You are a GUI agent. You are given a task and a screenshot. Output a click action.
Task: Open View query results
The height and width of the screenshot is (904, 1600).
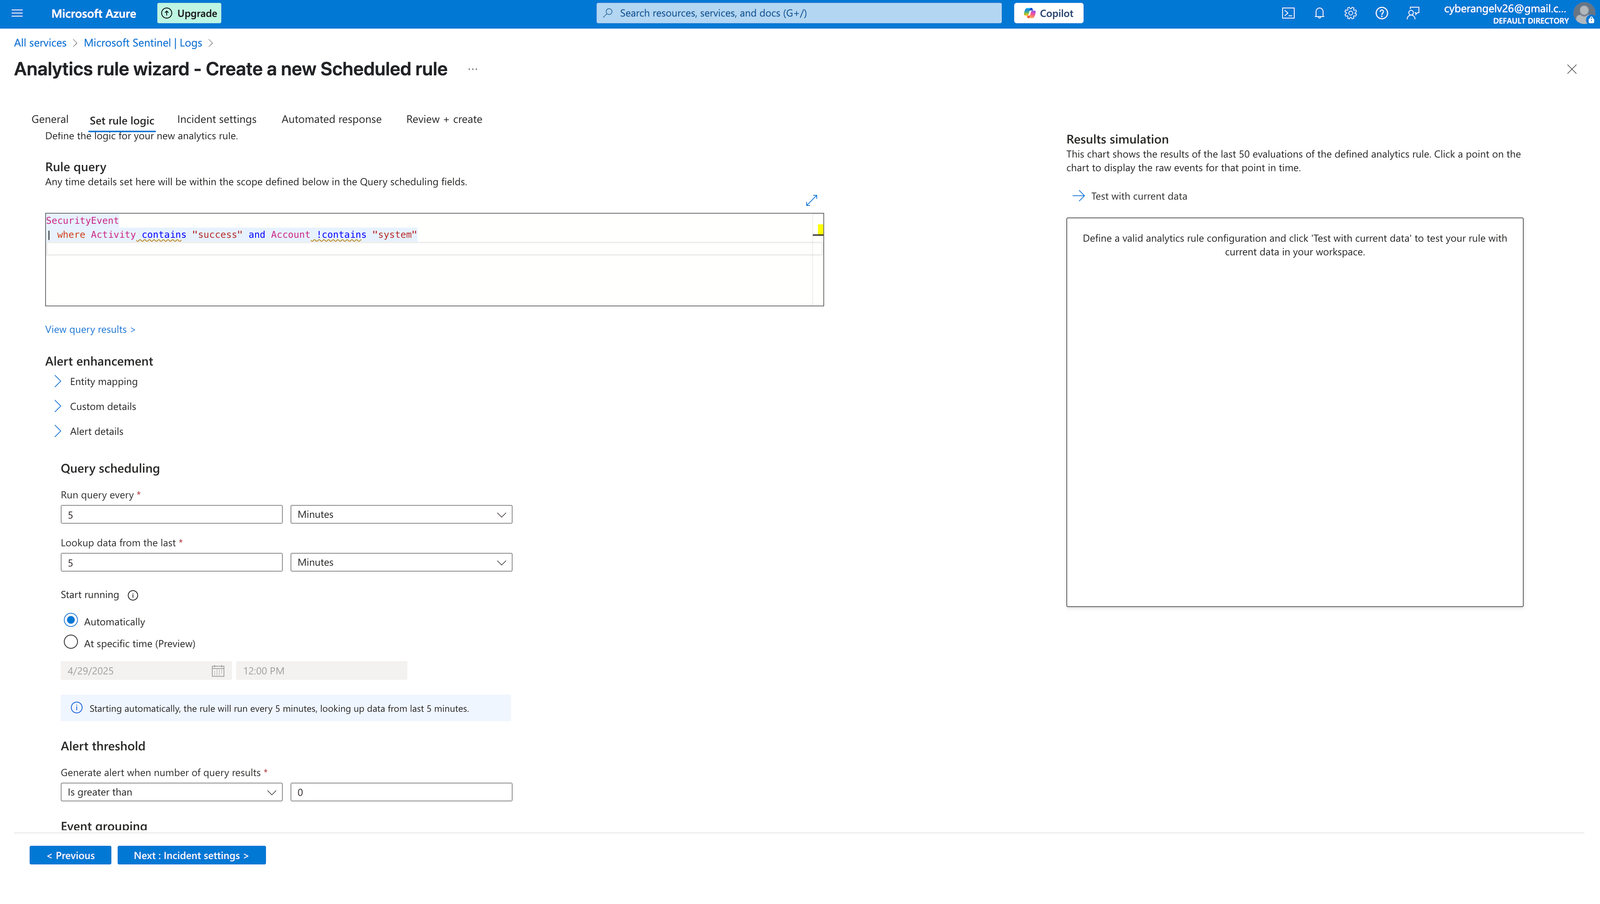coord(89,329)
